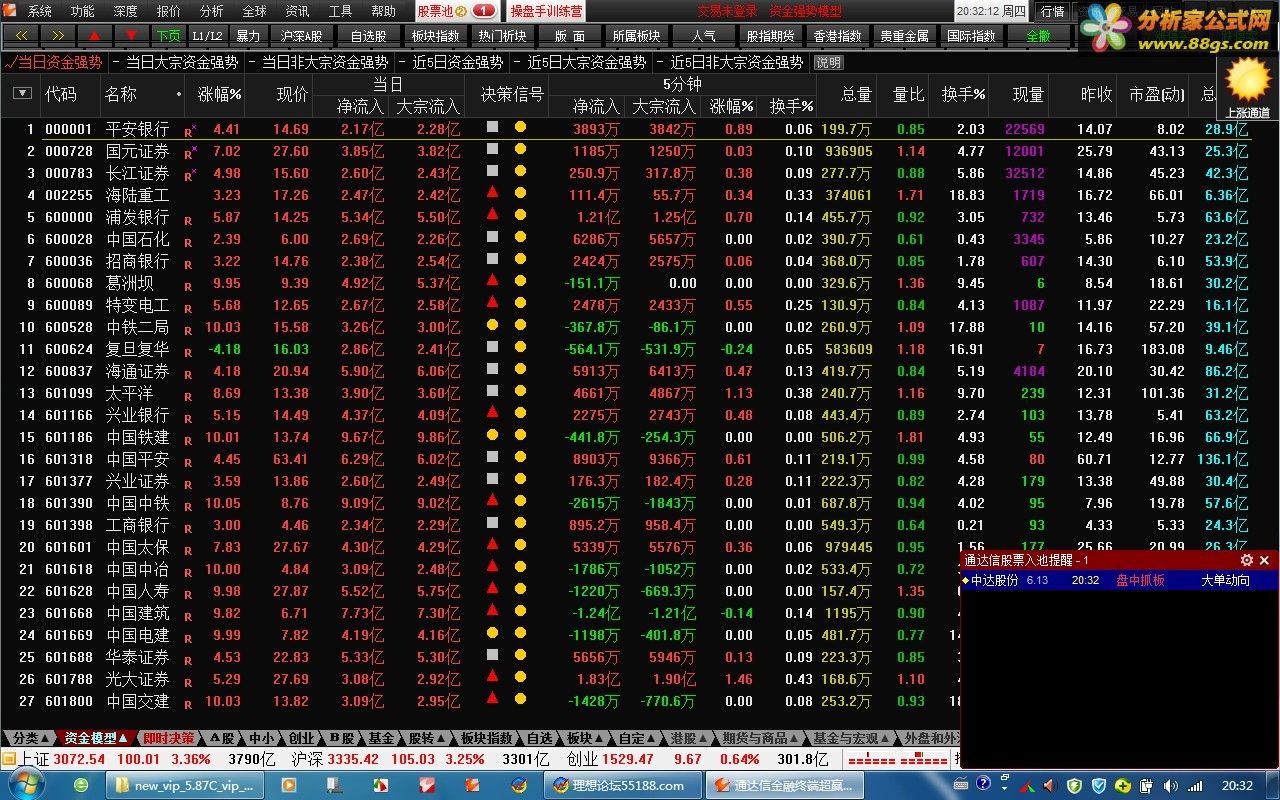Click the gray square signal for 平安银行
Screen dimensions: 1280x800
(492, 127)
